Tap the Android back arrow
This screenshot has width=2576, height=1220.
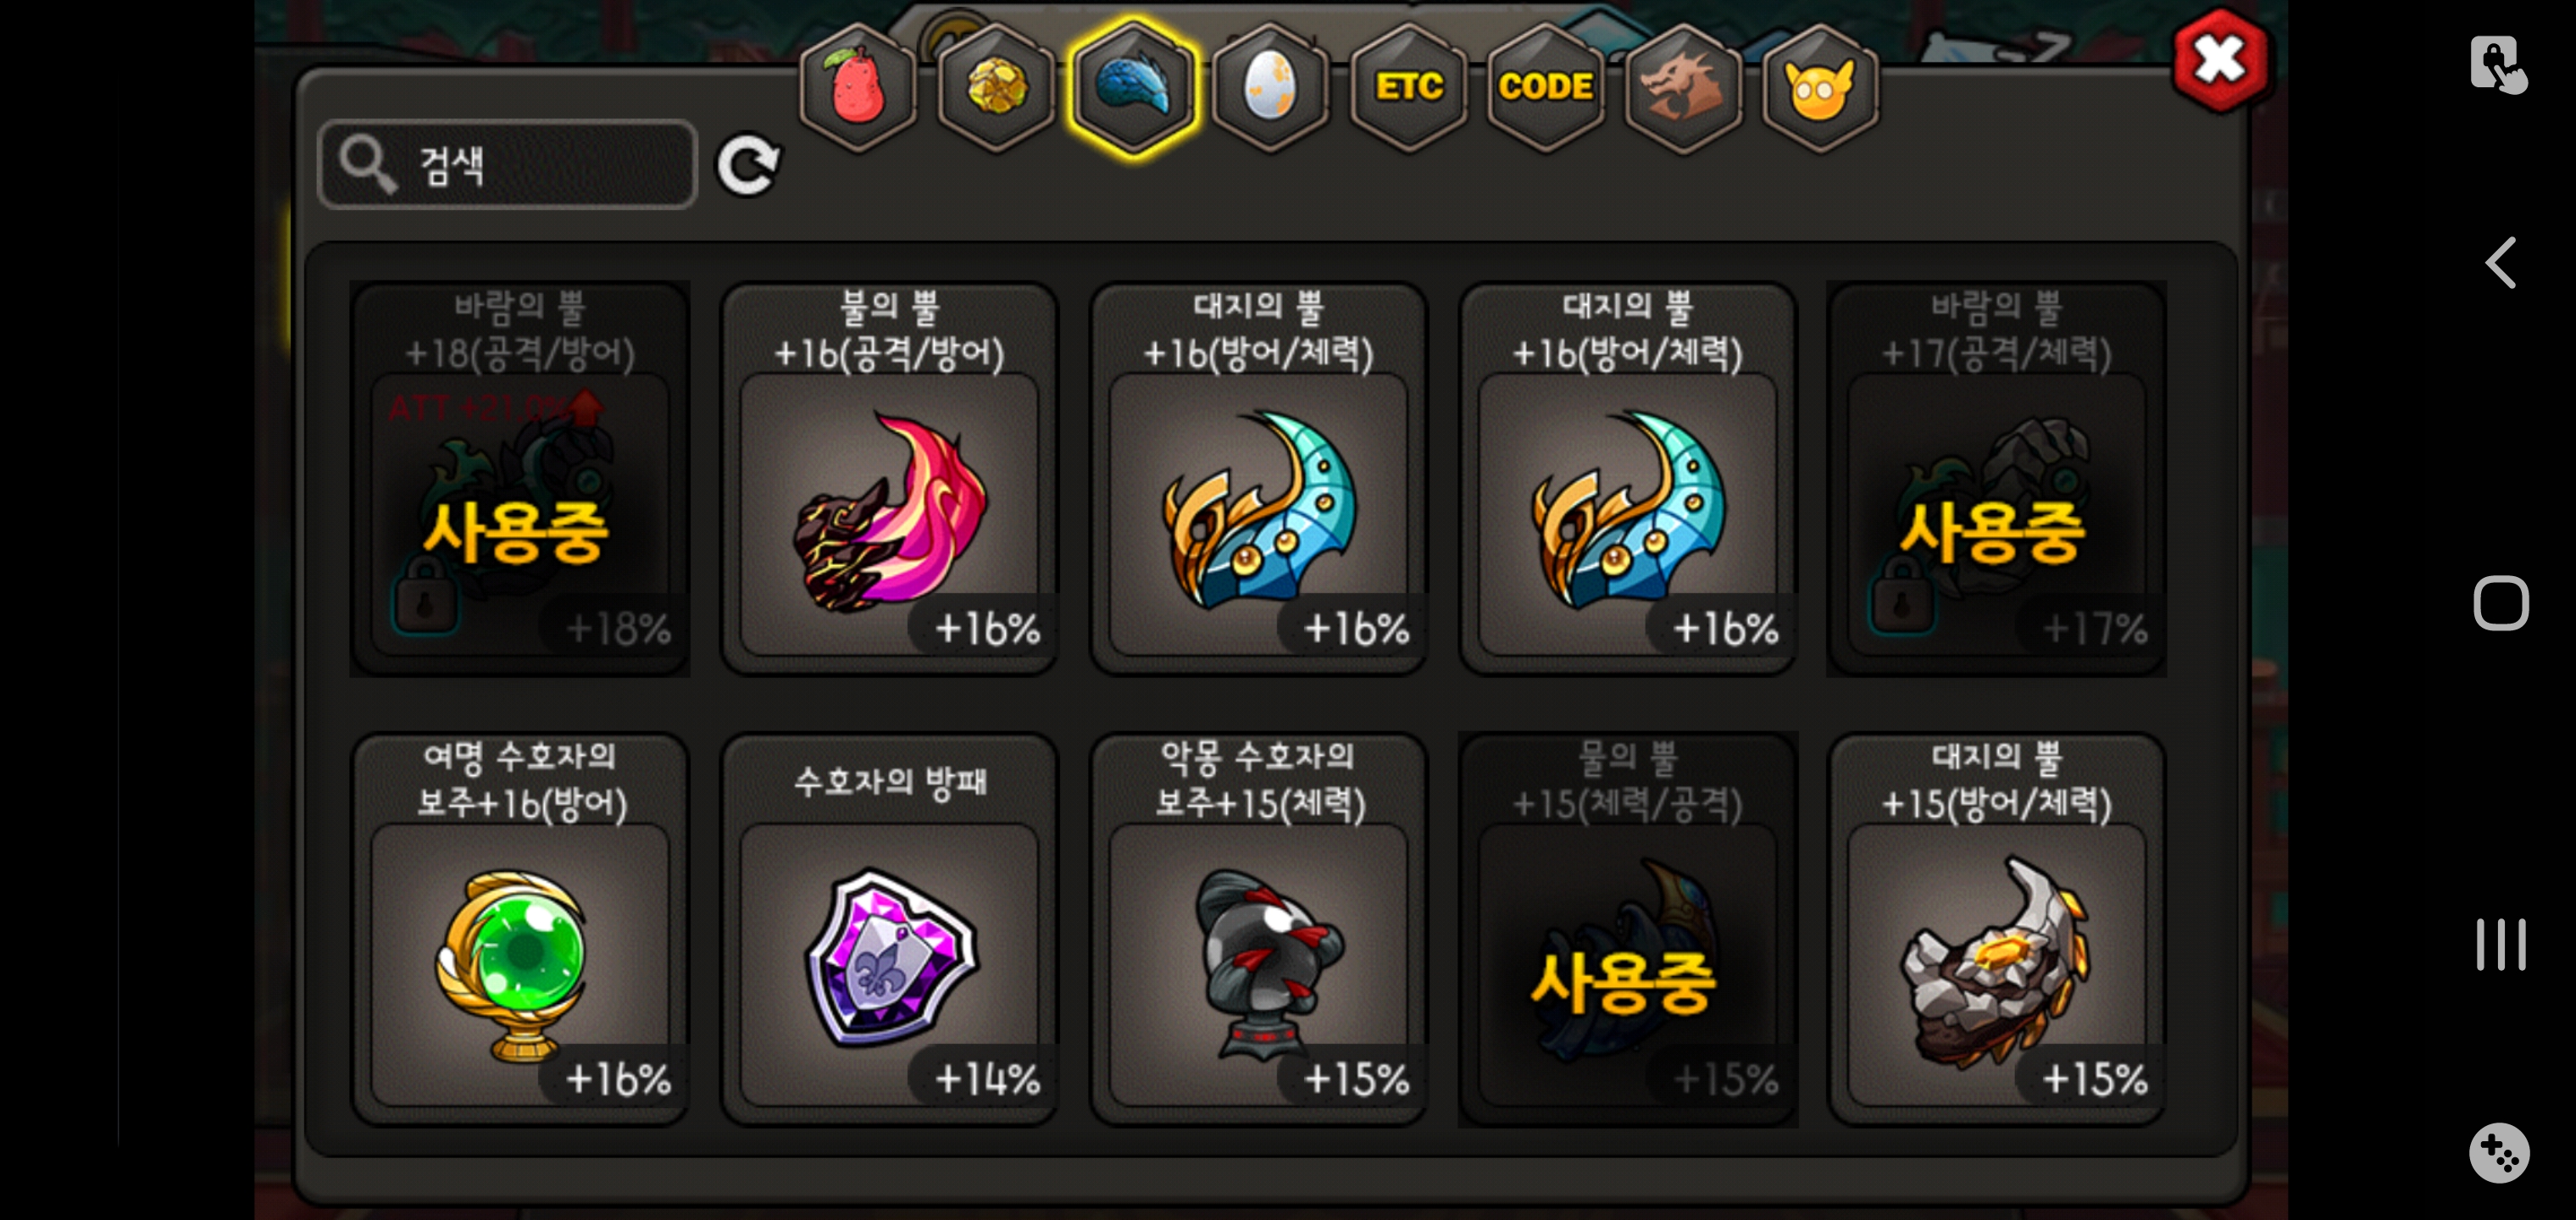[2500, 263]
